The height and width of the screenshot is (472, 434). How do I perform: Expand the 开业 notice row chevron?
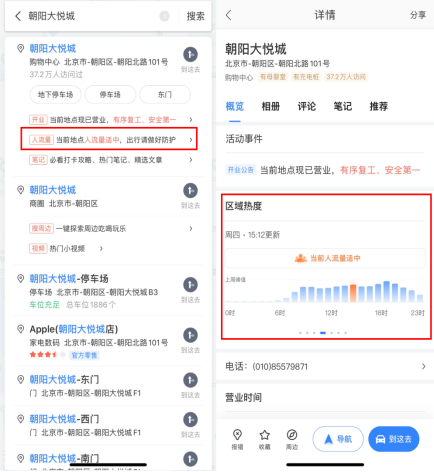pyautogui.click(x=191, y=119)
